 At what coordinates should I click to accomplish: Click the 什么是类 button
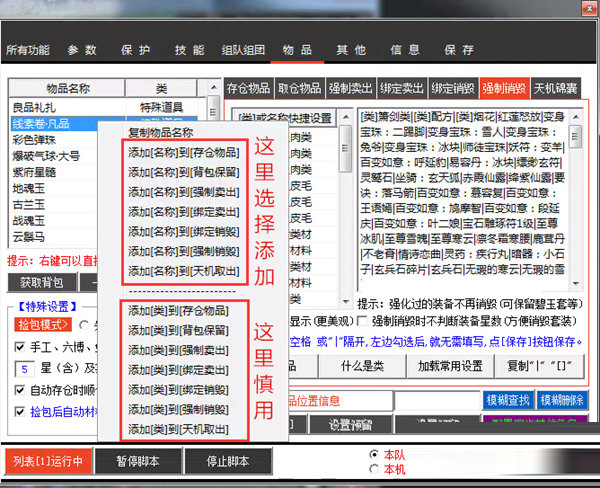click(362, 366)
